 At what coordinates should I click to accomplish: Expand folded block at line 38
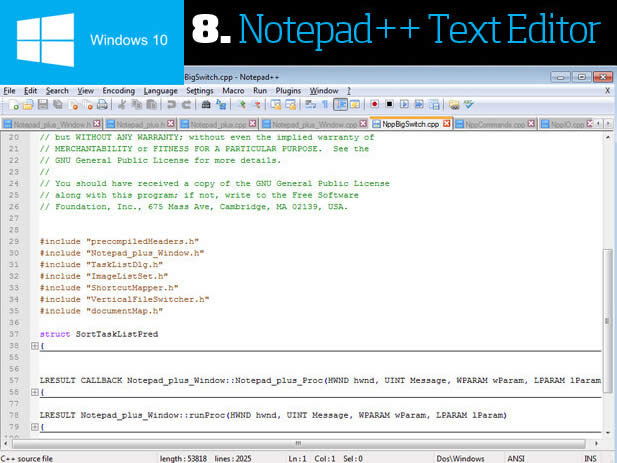[35, 346]
